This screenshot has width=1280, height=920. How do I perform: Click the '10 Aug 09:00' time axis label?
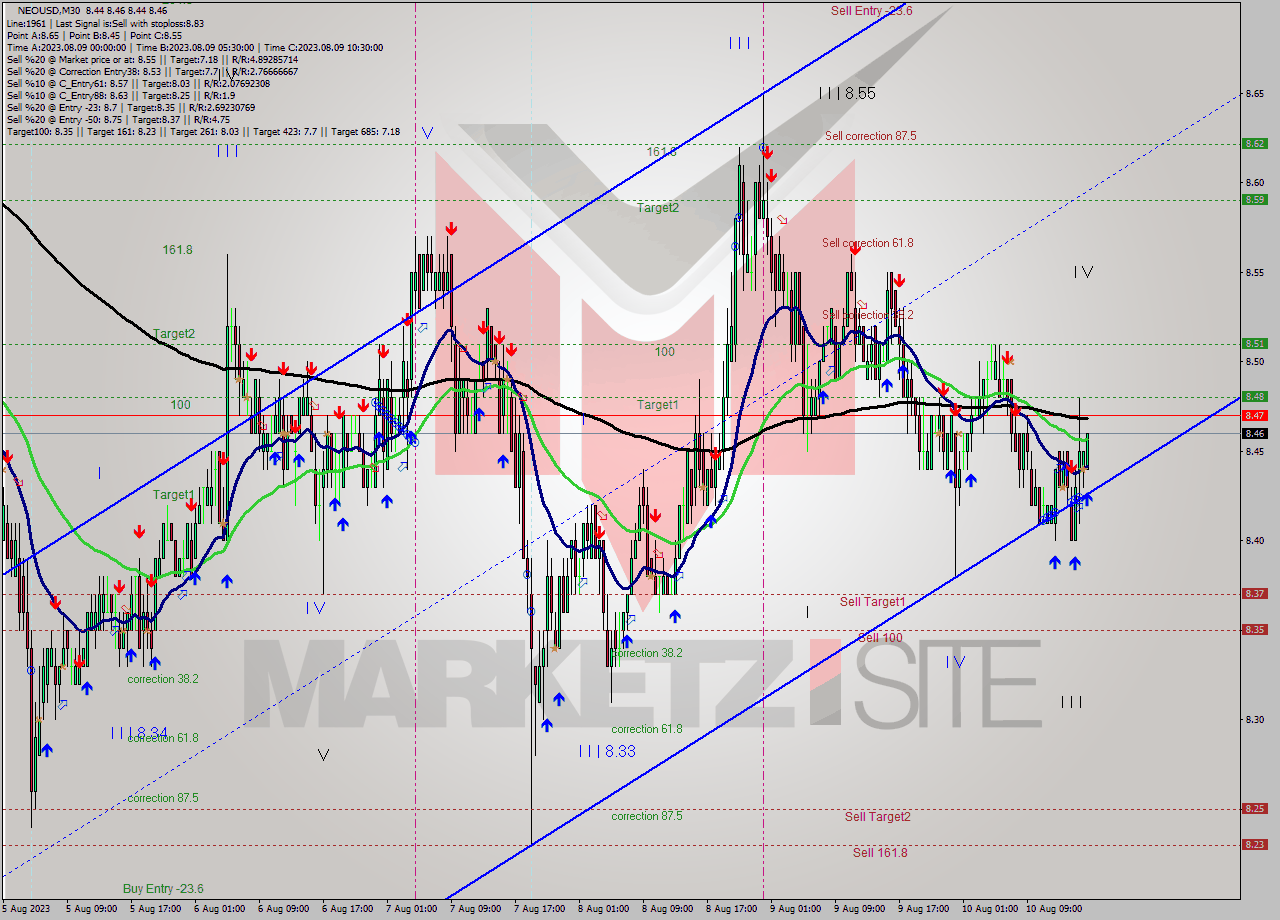1053,909
